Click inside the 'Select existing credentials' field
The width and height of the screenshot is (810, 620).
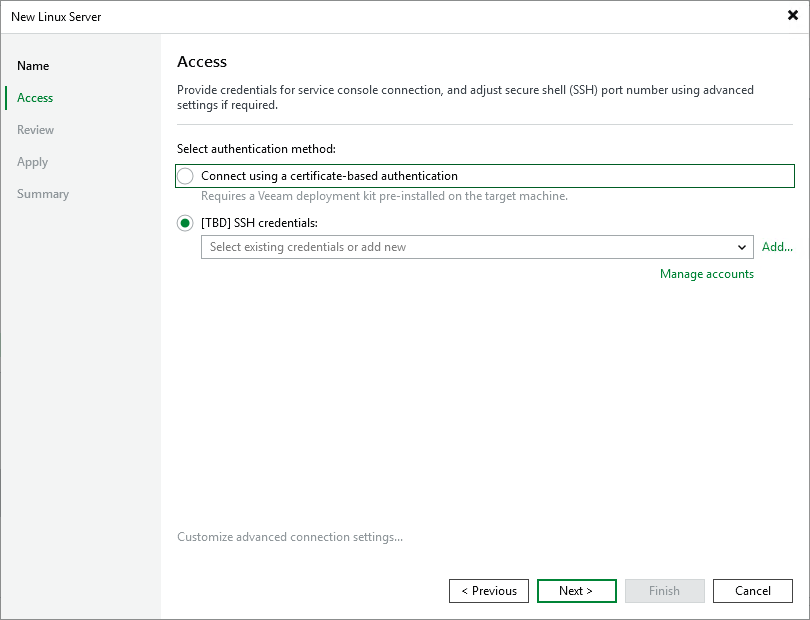tap(465, 247)
